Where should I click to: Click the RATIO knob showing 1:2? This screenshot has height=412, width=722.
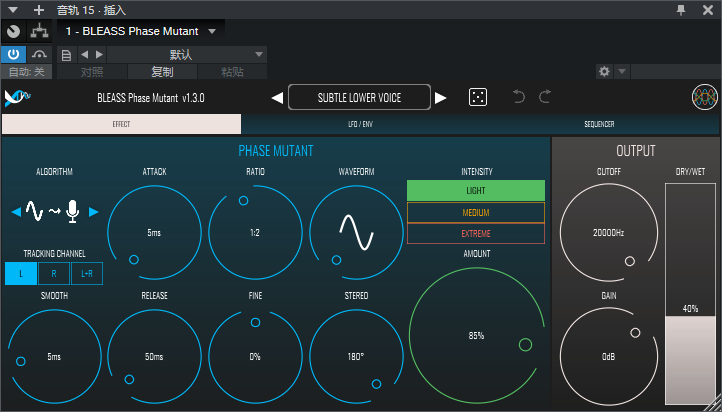pos(255,232)
